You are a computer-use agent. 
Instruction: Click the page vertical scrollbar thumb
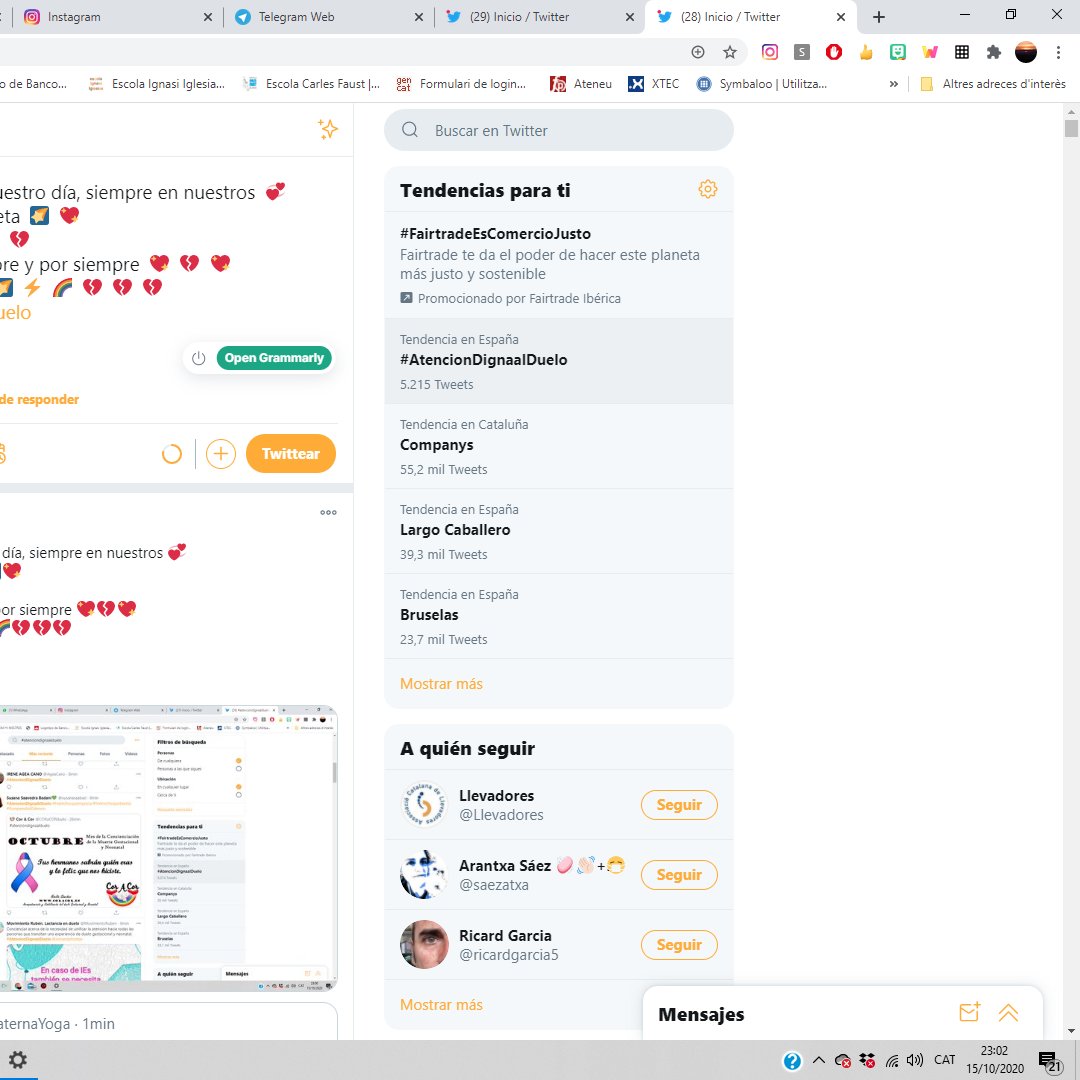tap(1071, 129)
